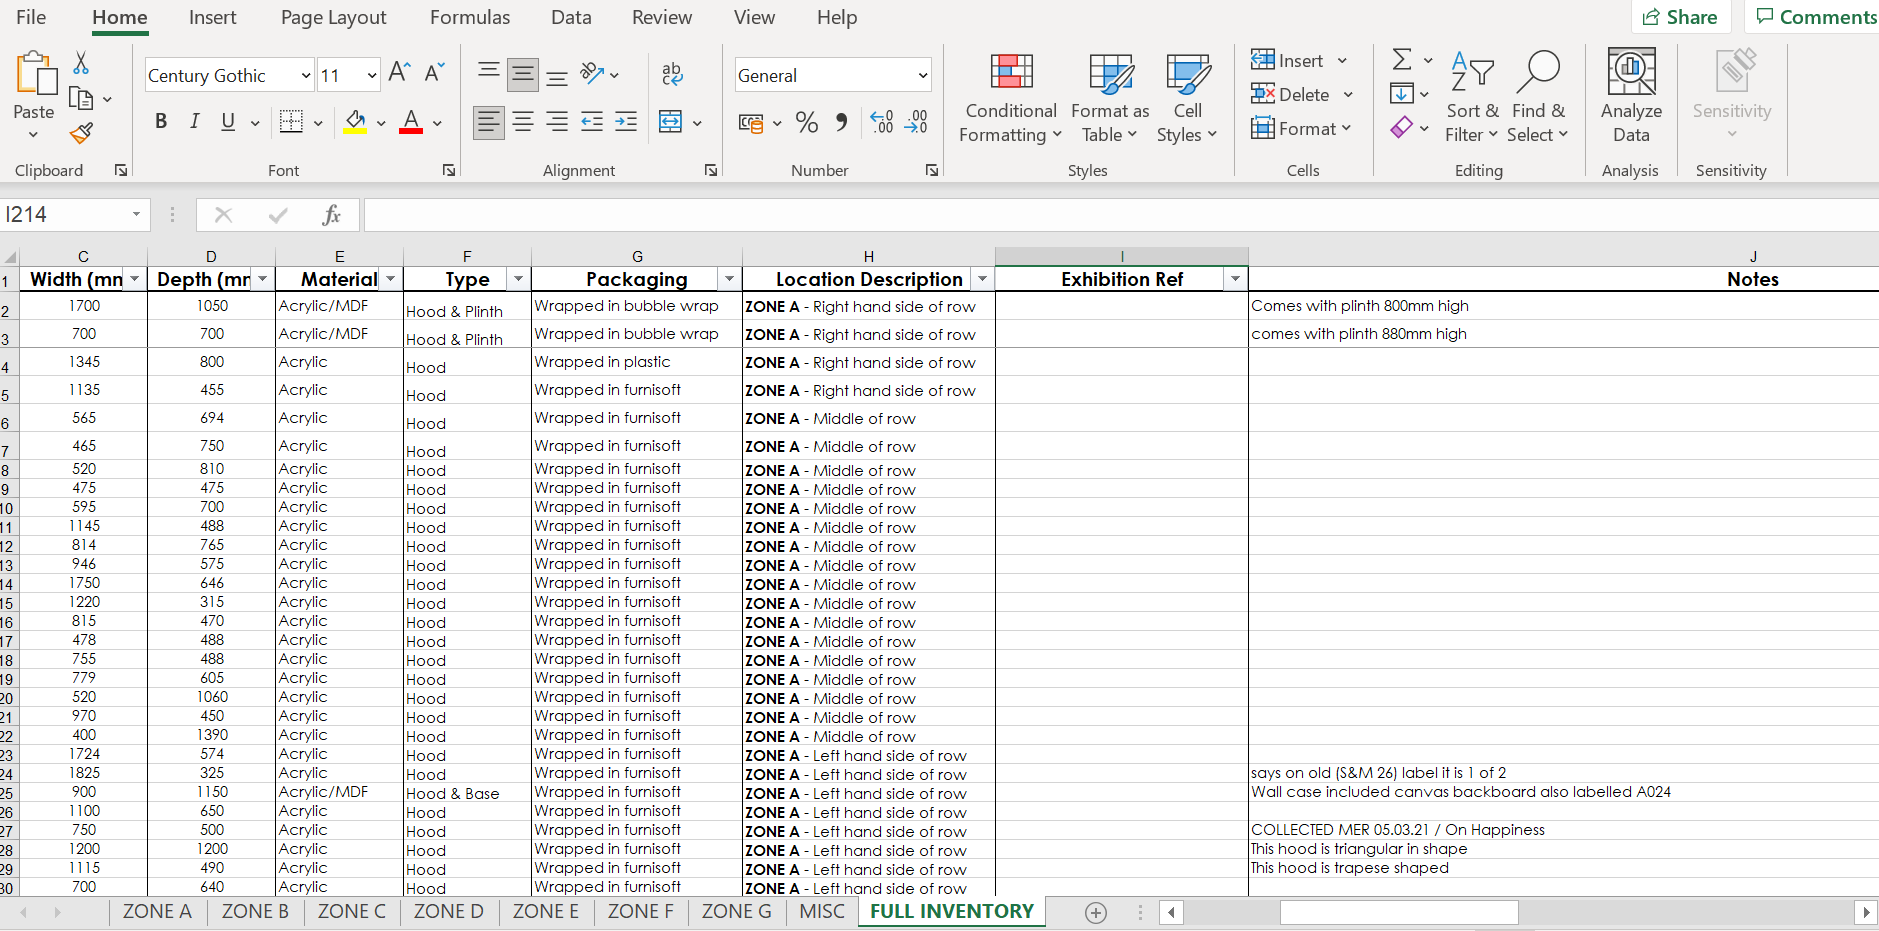Click Decrease Indent
Screen dimensions: 1879x931
592,122
